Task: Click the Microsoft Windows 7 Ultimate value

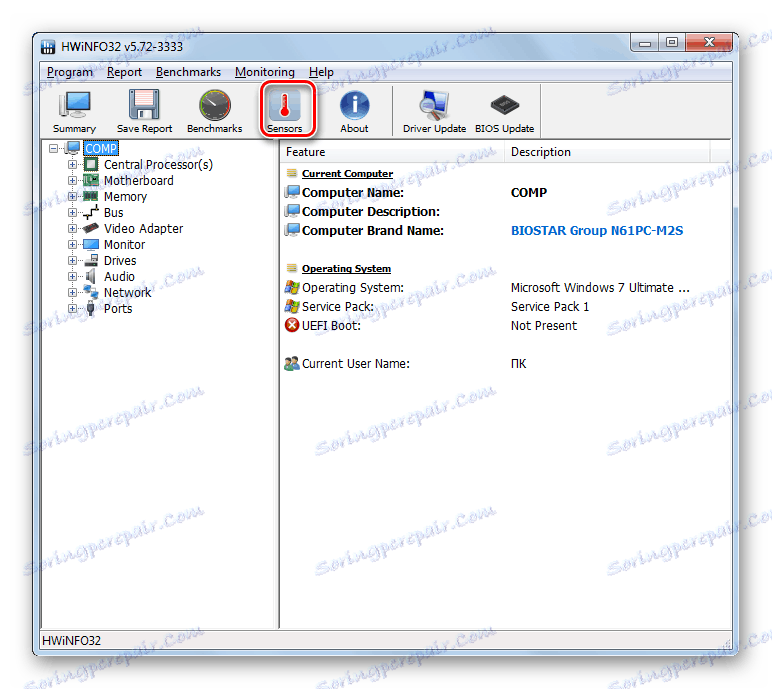Action: (x=600, y=287)
